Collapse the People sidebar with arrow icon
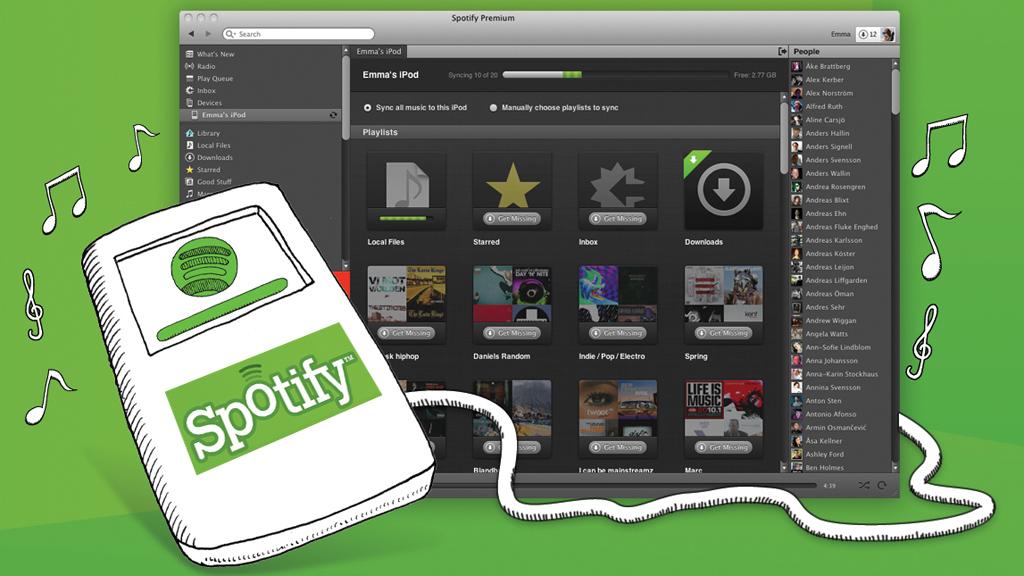This screenshot has height=576, width=1024. point(782,51)
